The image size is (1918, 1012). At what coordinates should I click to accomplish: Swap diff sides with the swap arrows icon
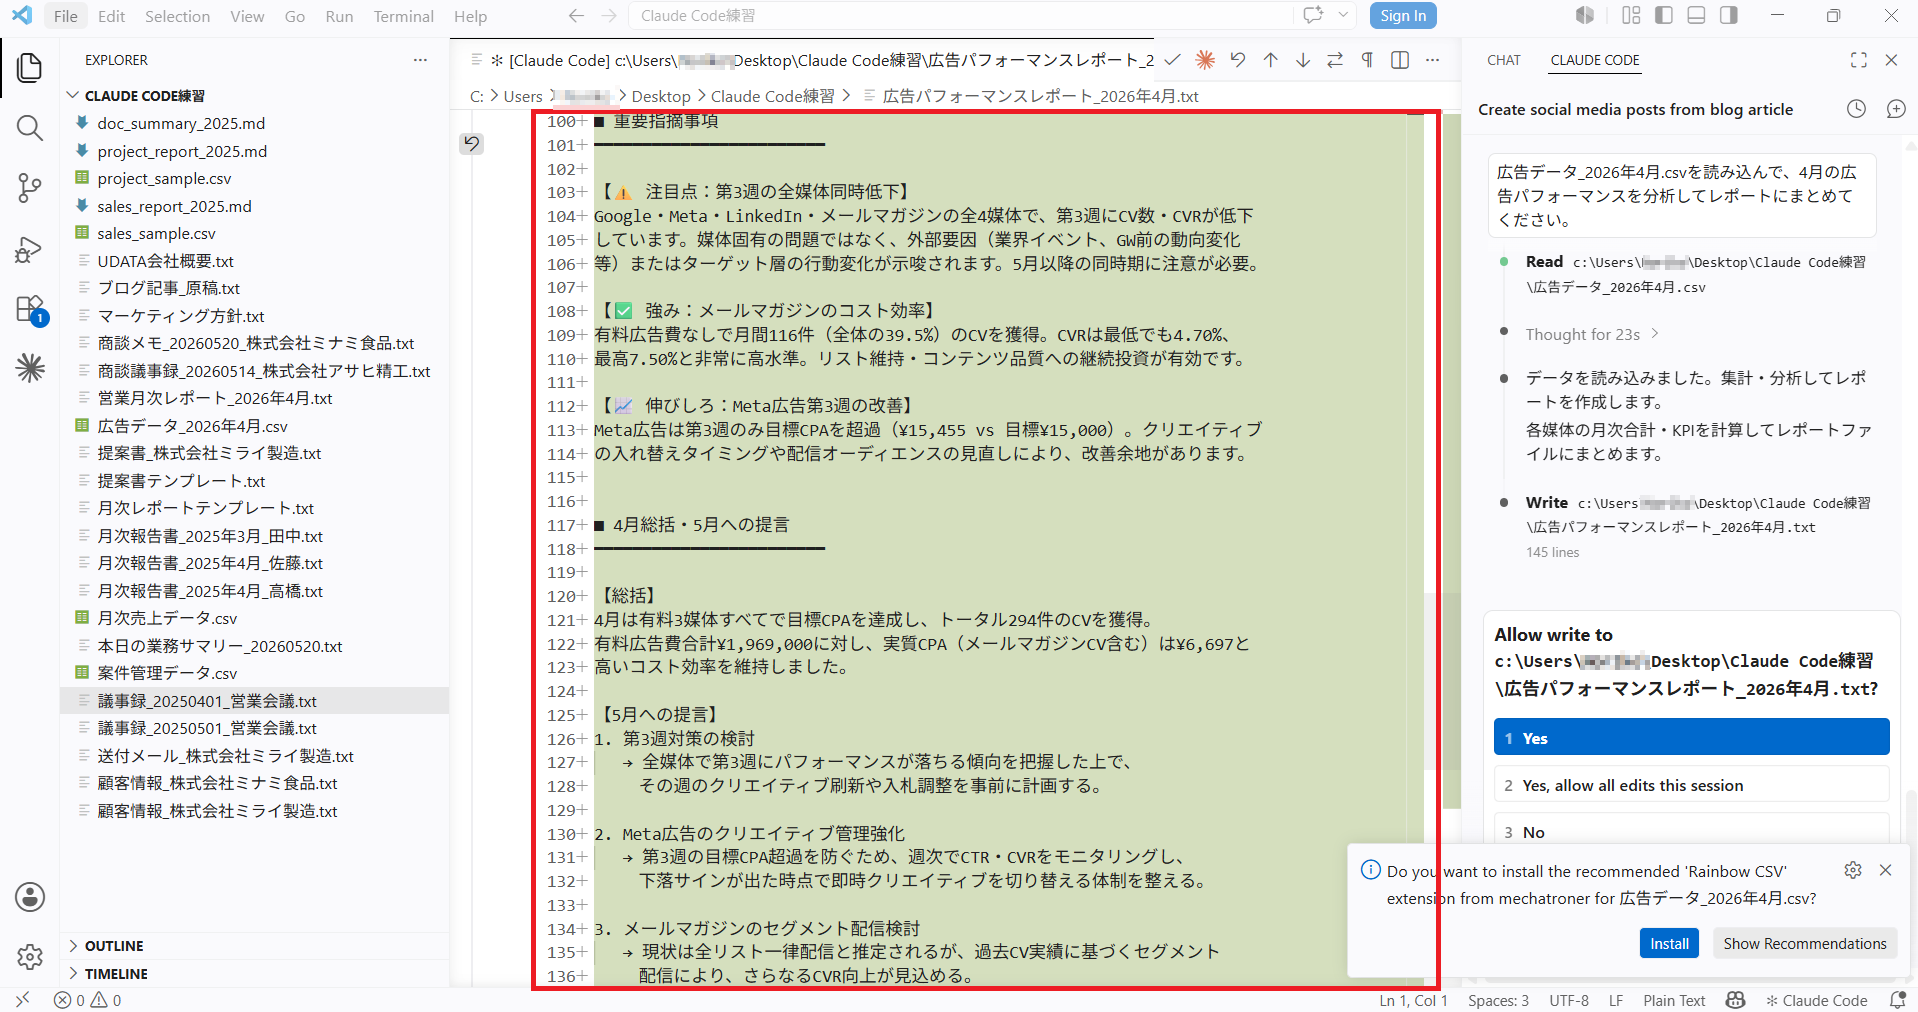pos(1335,60)
